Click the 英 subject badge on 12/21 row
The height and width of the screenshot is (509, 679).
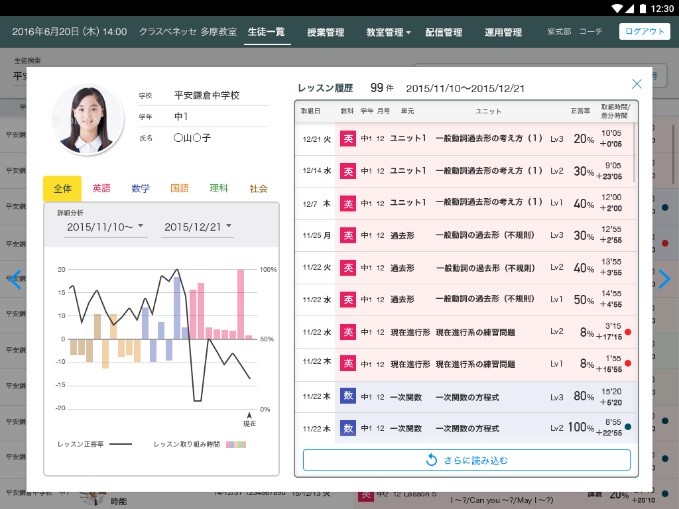[x=348, y=139]
